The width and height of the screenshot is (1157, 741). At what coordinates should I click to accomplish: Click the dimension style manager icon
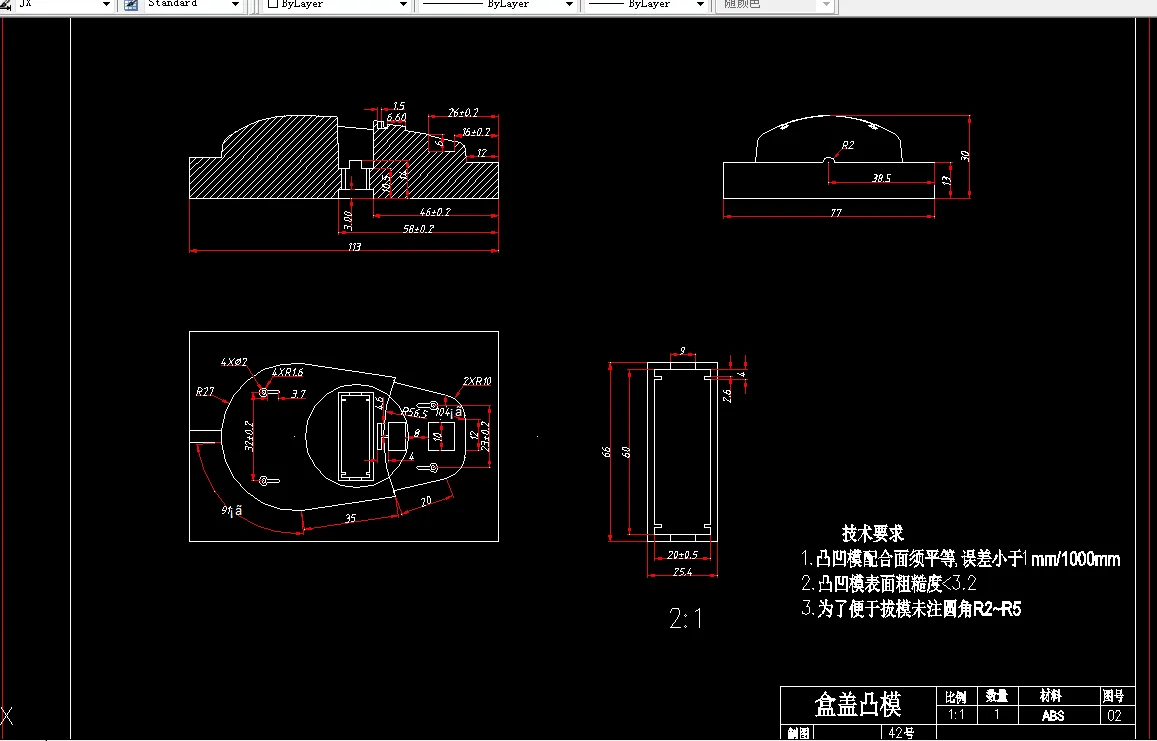(5, 4)
